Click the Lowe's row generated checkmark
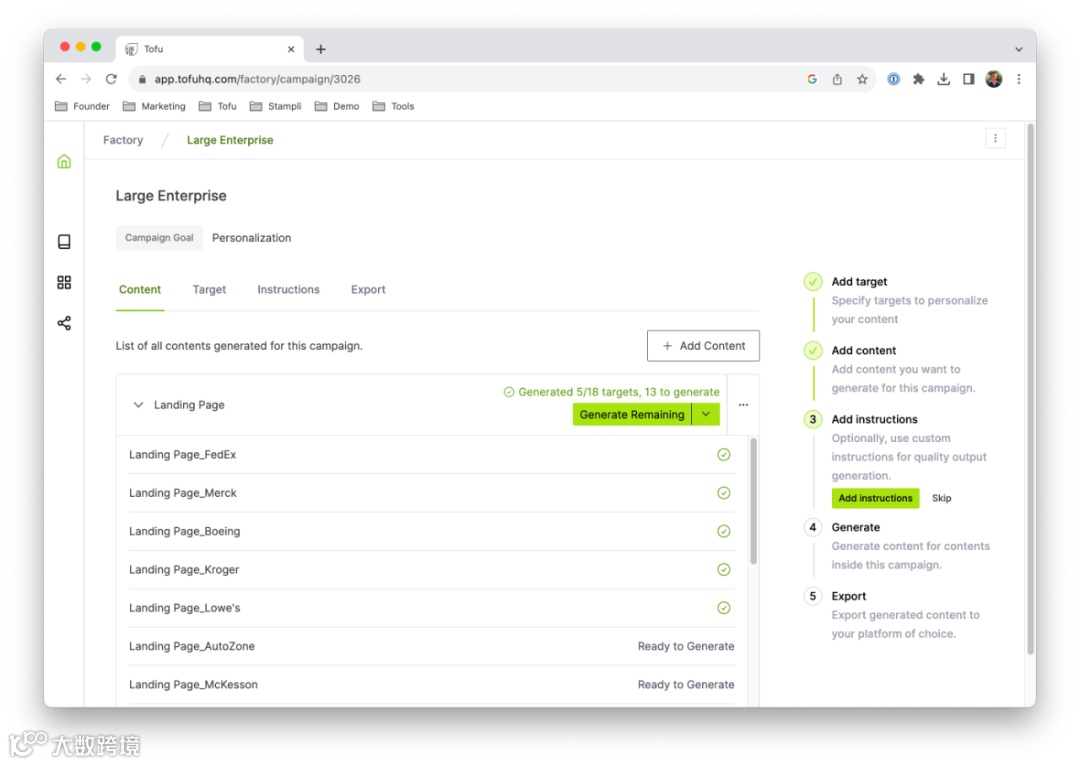 click(723, 608)
